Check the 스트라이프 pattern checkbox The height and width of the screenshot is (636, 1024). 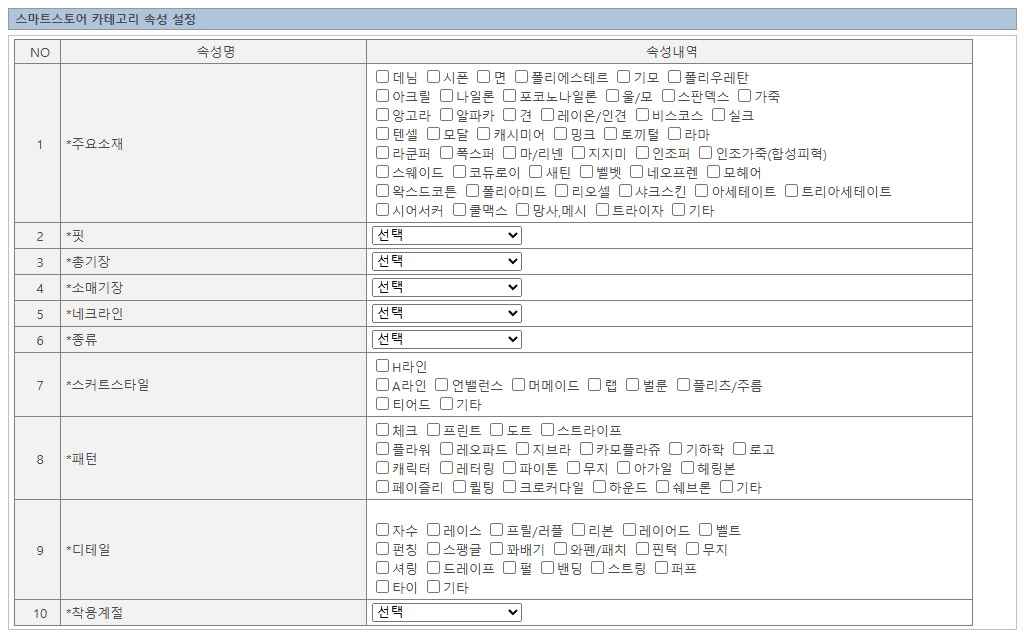pos(548,430)
